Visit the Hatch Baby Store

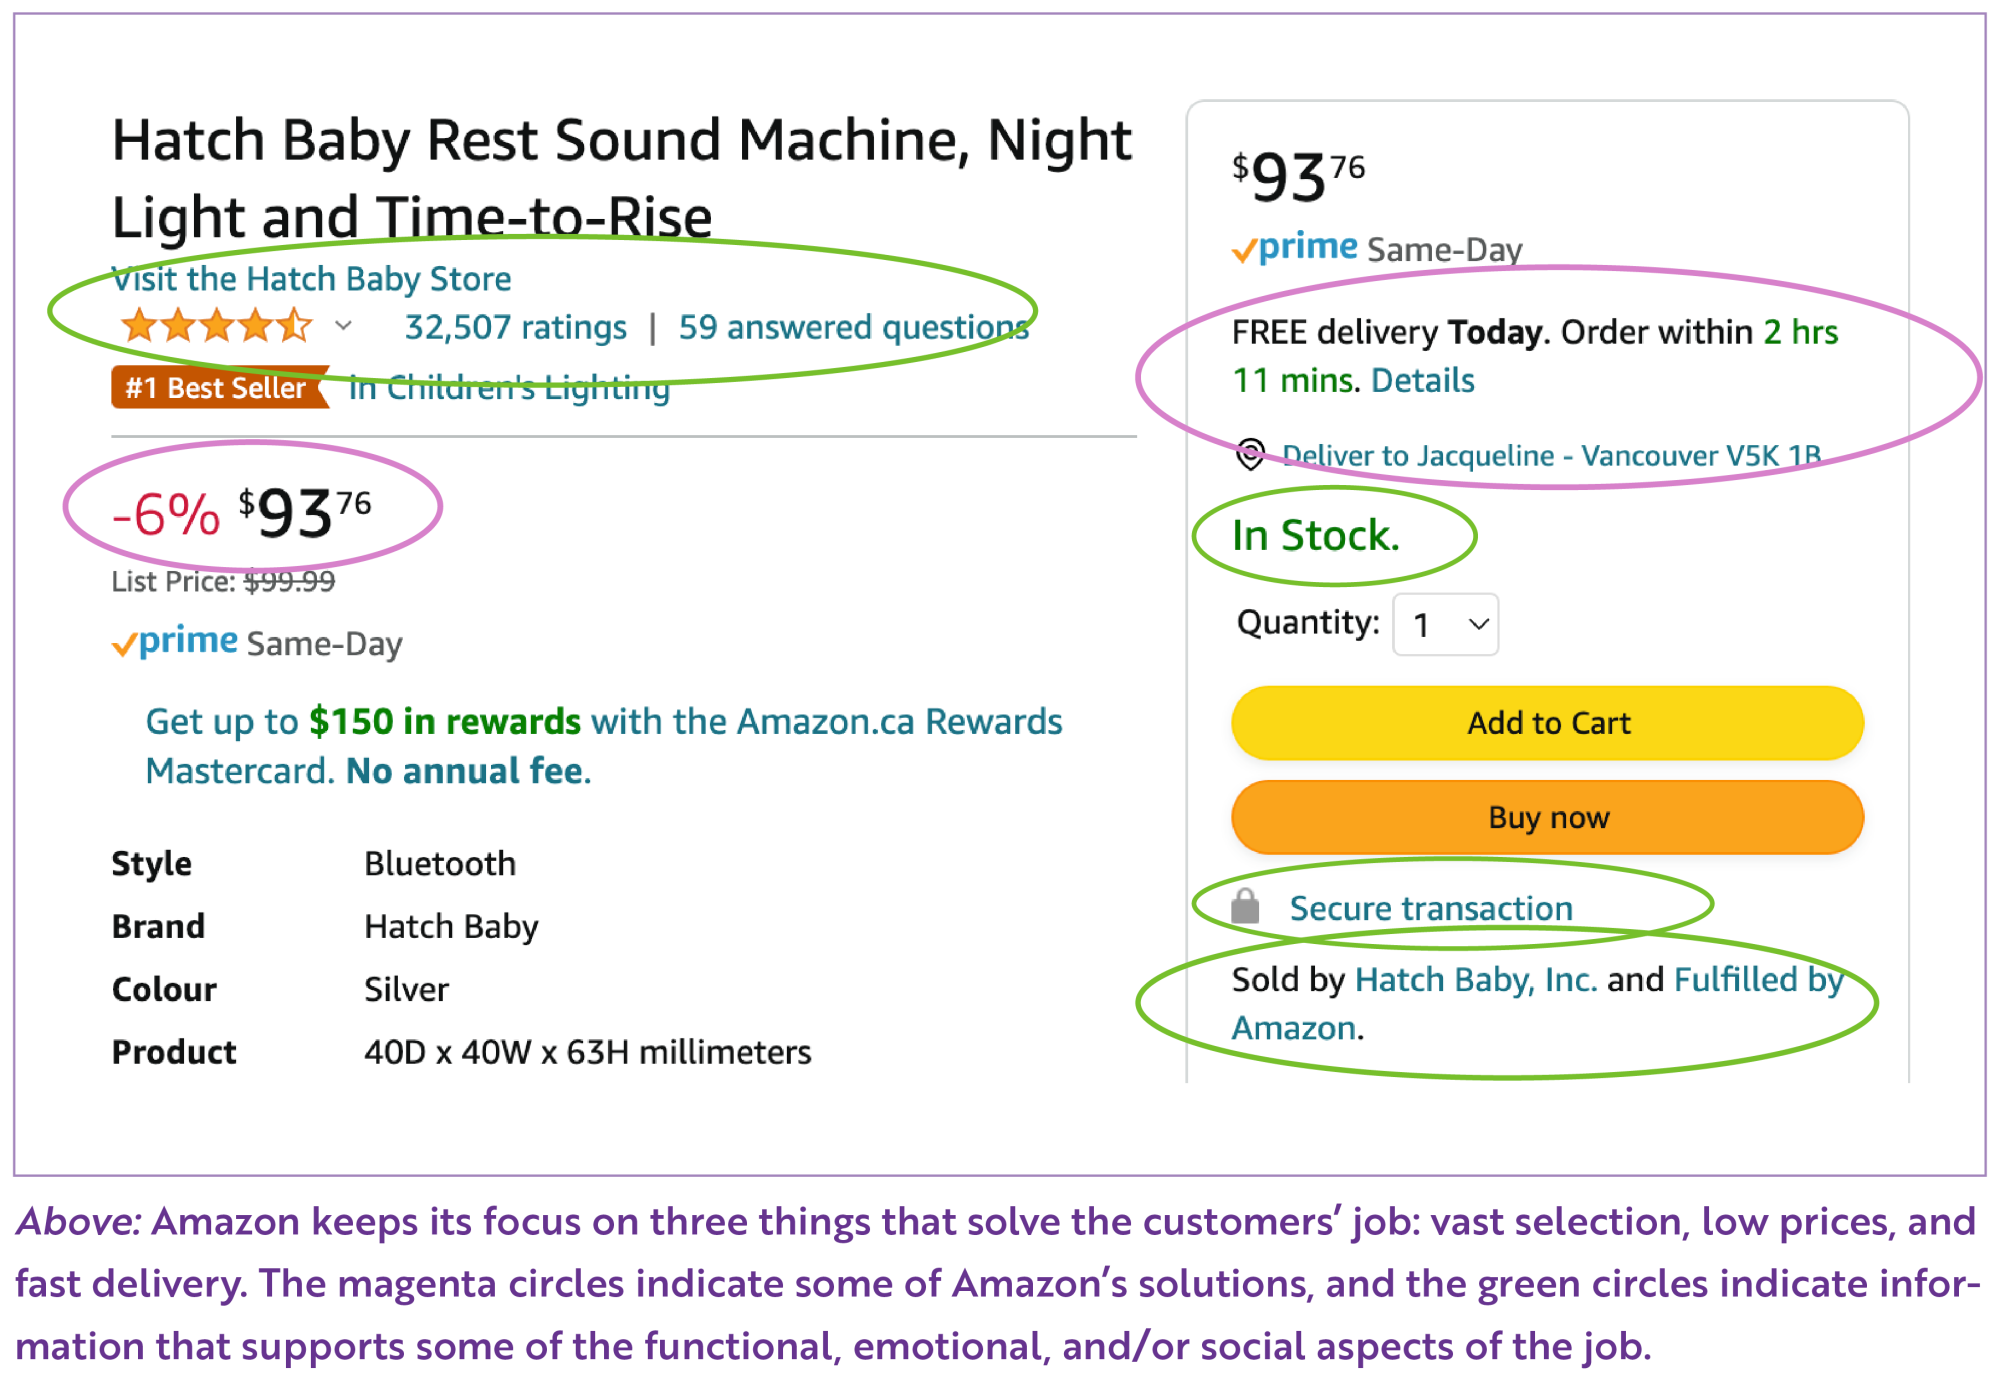(311, 279)
